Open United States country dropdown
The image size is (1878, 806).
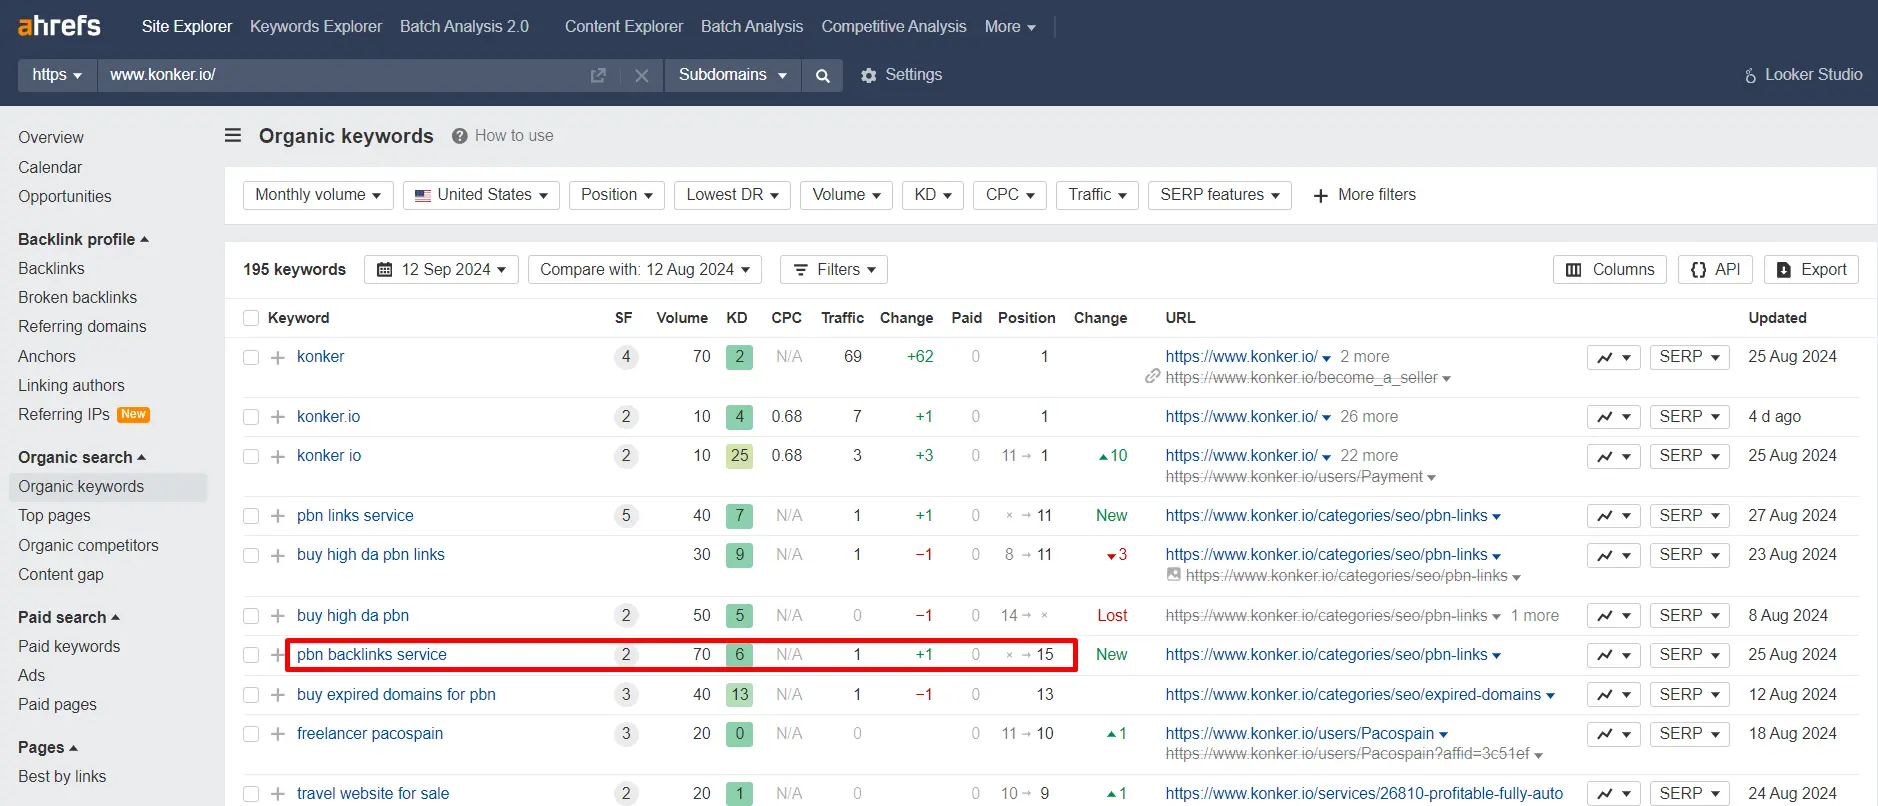click(x=481, y=195)
